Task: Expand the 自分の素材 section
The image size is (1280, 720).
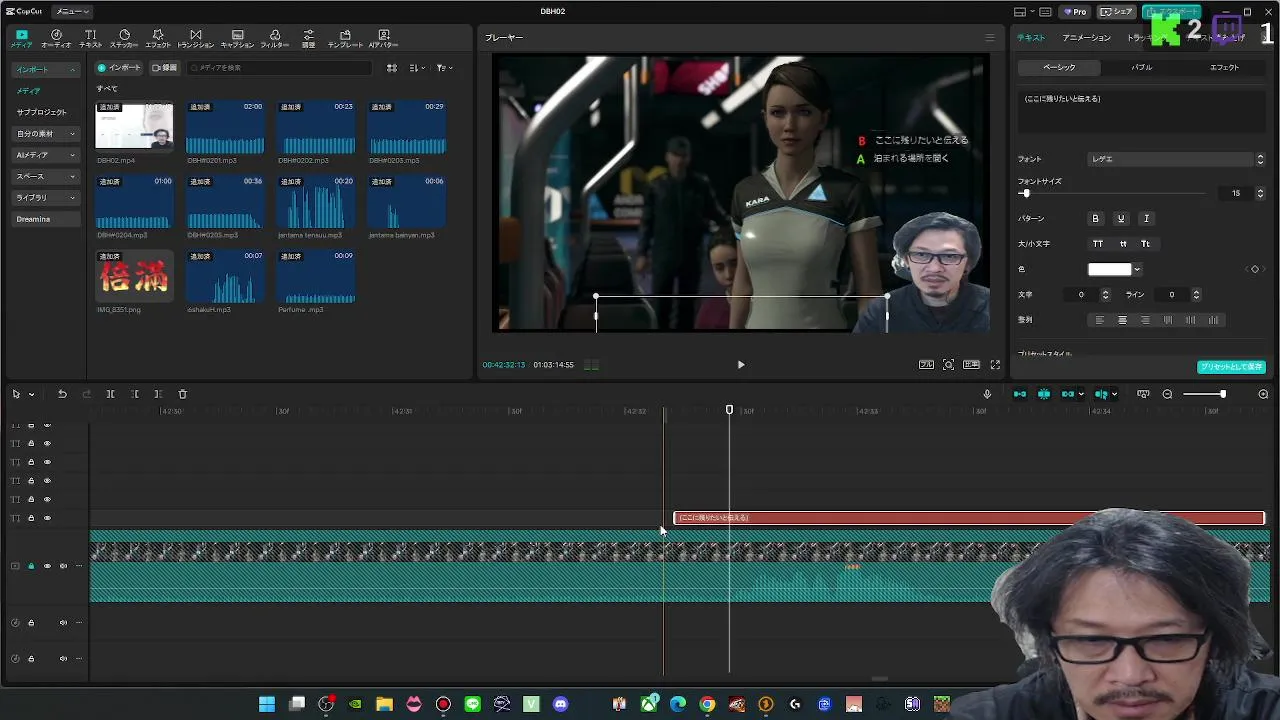Action: click(x=46, y=134)
